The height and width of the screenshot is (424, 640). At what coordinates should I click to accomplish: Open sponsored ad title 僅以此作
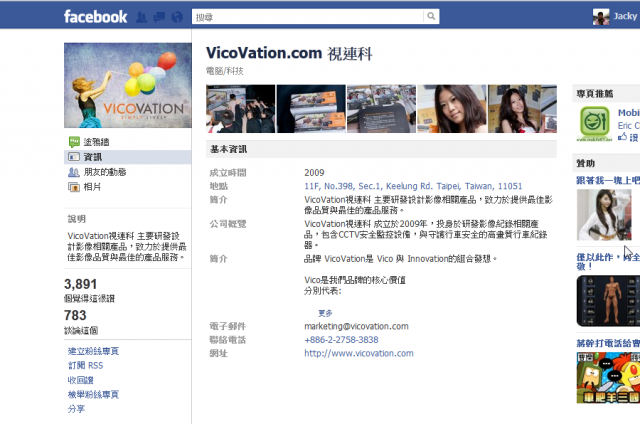coord(608,261)
